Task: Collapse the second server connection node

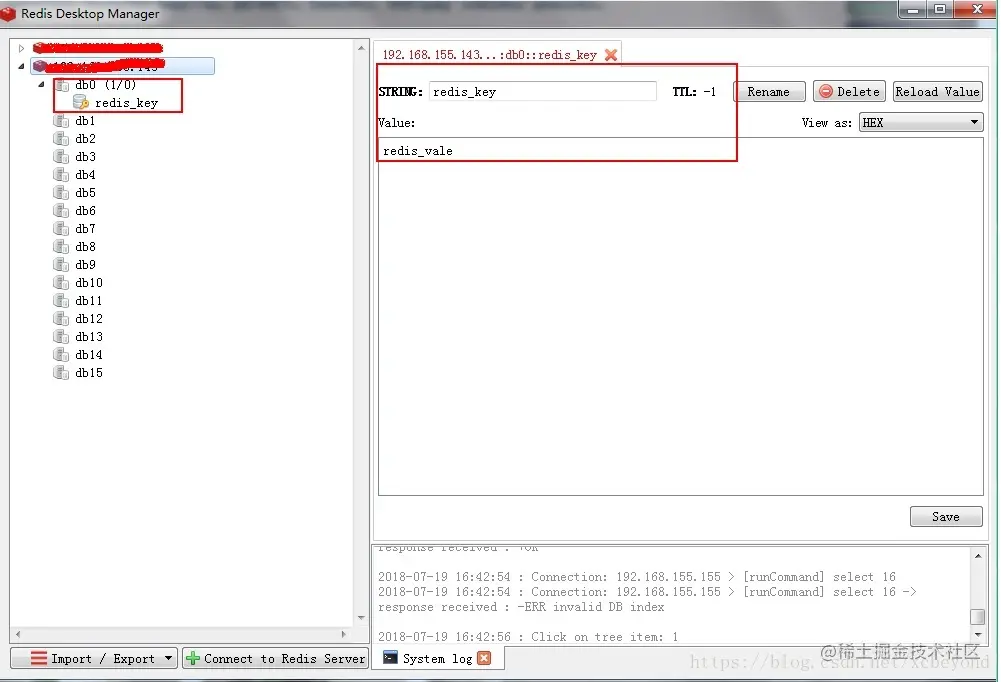Action: click(x=21, y=66)
